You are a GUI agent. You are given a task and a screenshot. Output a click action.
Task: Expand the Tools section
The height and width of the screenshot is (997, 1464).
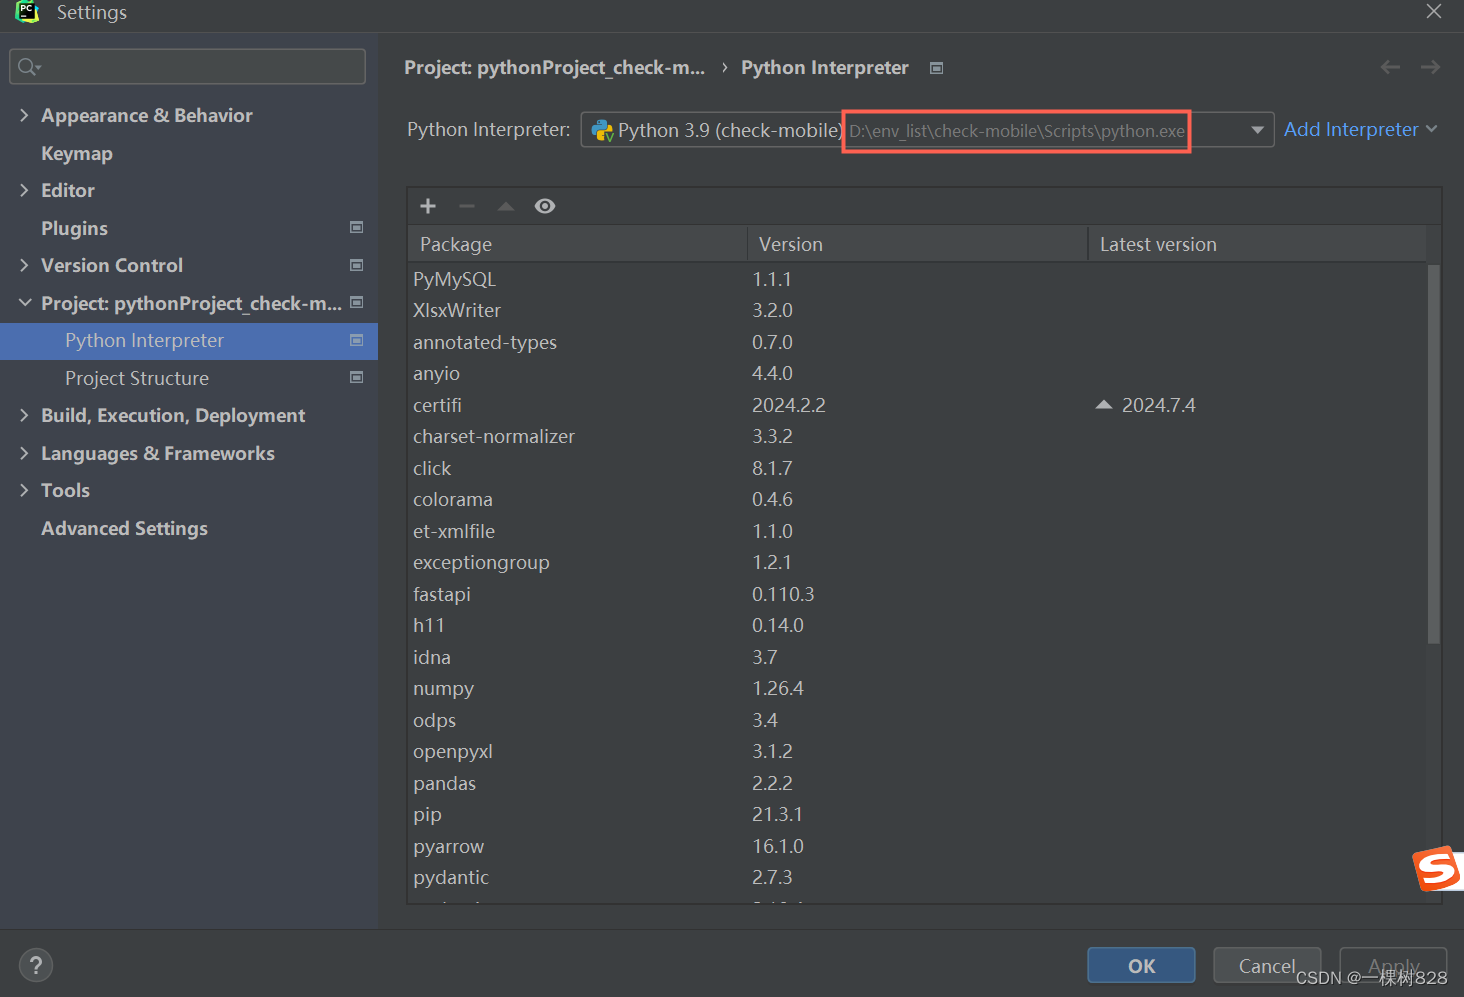[24, 490]
